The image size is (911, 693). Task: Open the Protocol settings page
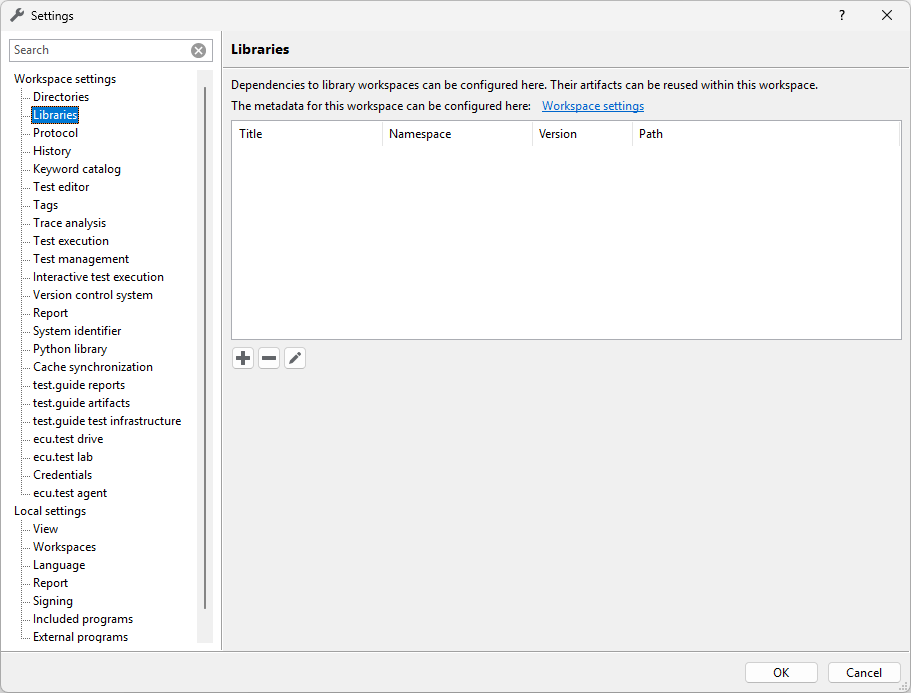click(x=55, y=133)
